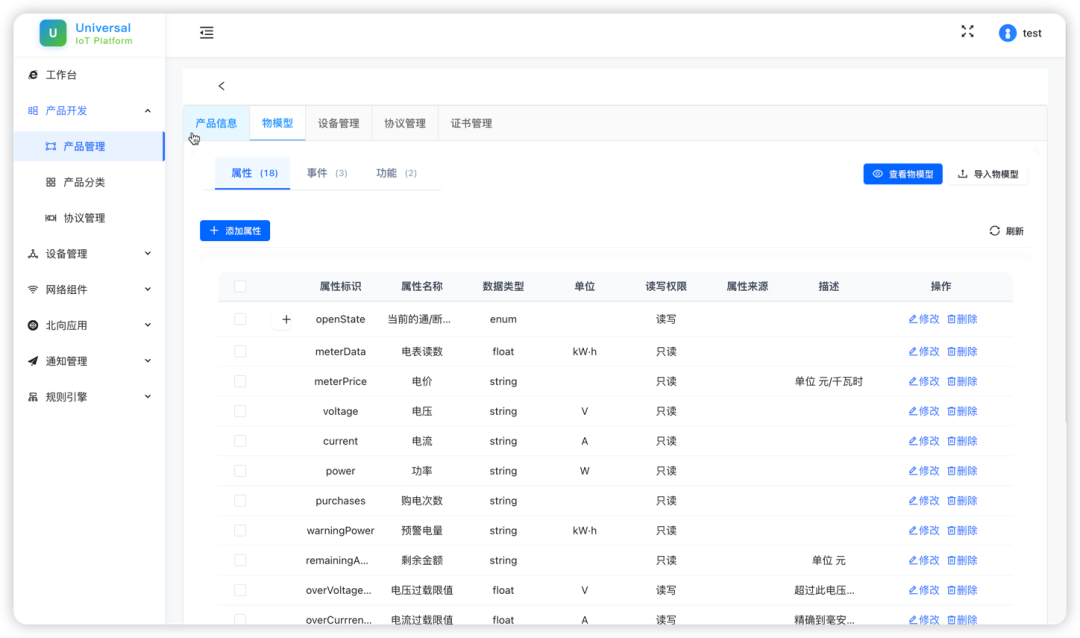
Task: Check the meterPrice row checkbox
Action: point(240,381)
